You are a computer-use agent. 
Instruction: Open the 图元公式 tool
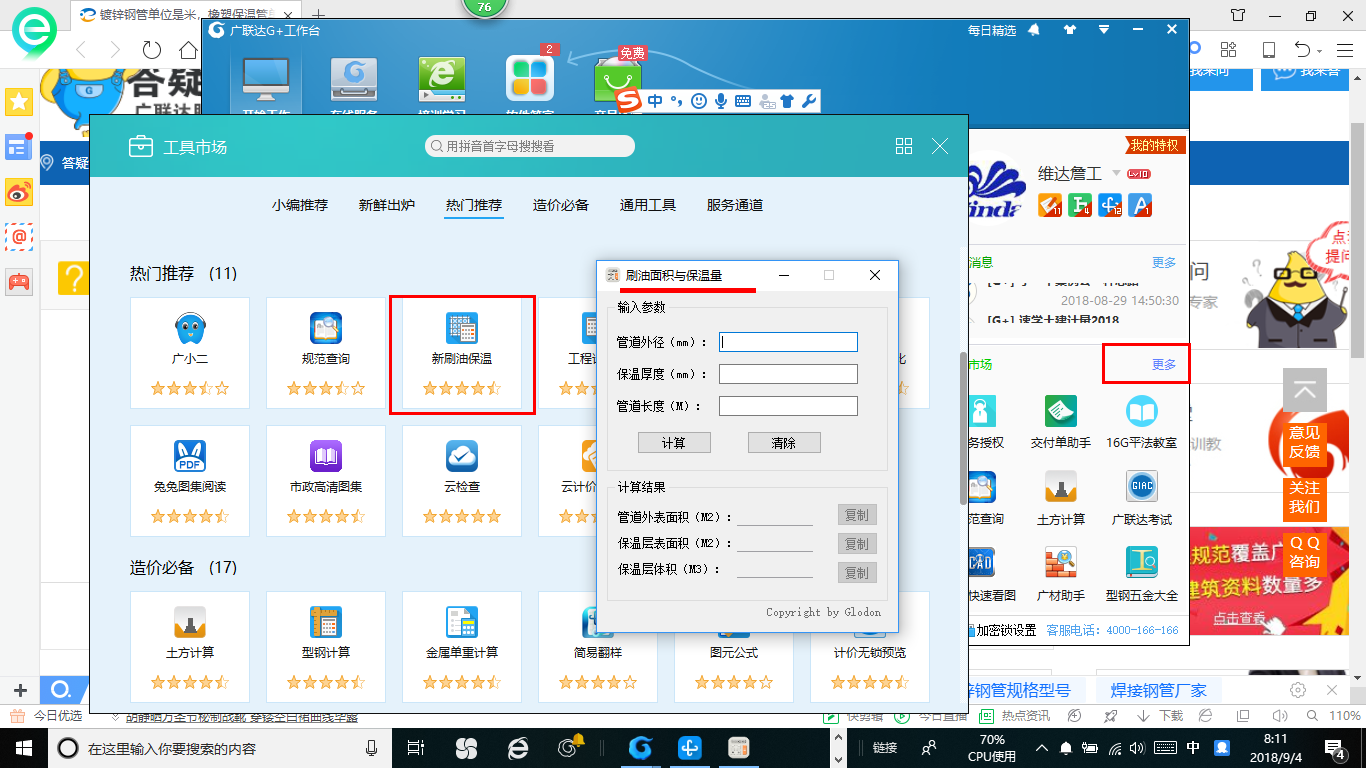click(x=734, y=646)
